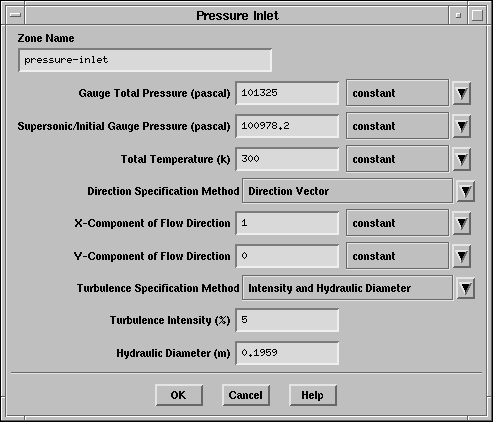Expand Turbulence Specification Method dropdown arrow
This screenshot has width=493, height=422.
466,288
